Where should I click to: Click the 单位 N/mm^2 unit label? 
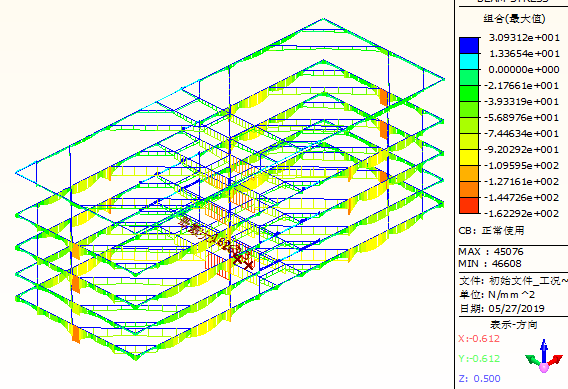pyautogui.click(x=497, y=294)
